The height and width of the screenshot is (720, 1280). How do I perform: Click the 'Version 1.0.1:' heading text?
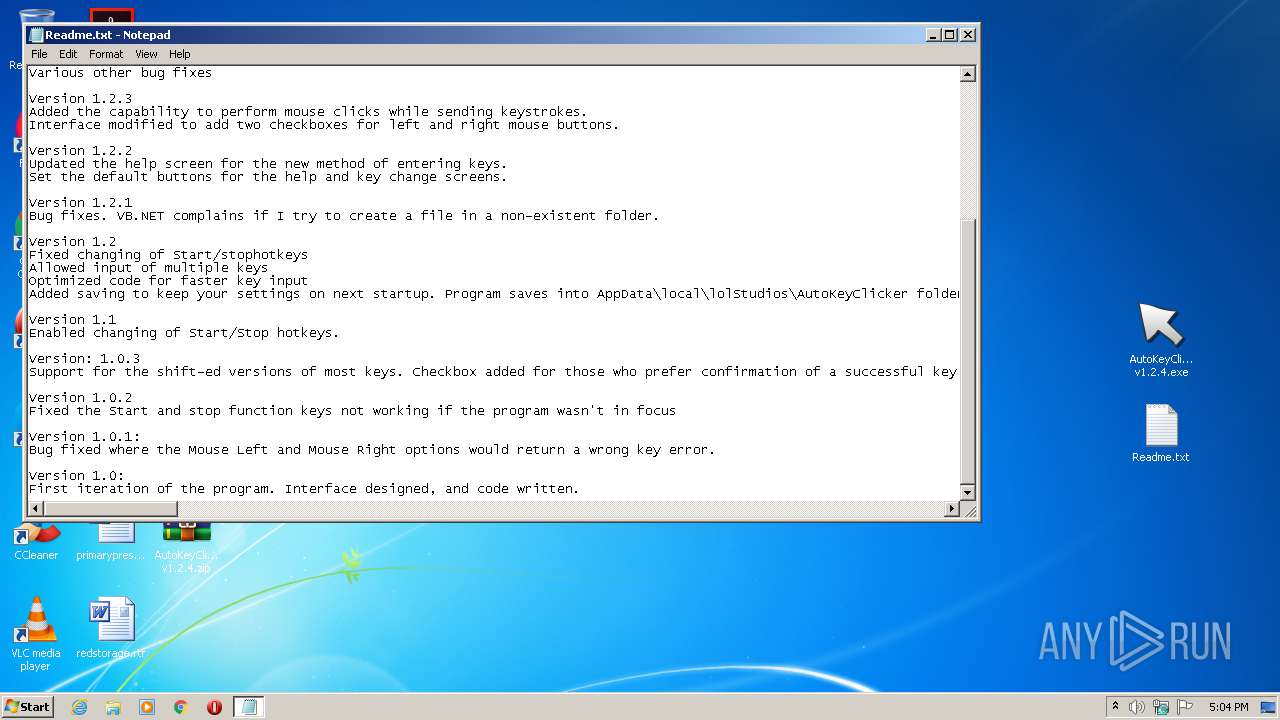click(x=84, y=436)
